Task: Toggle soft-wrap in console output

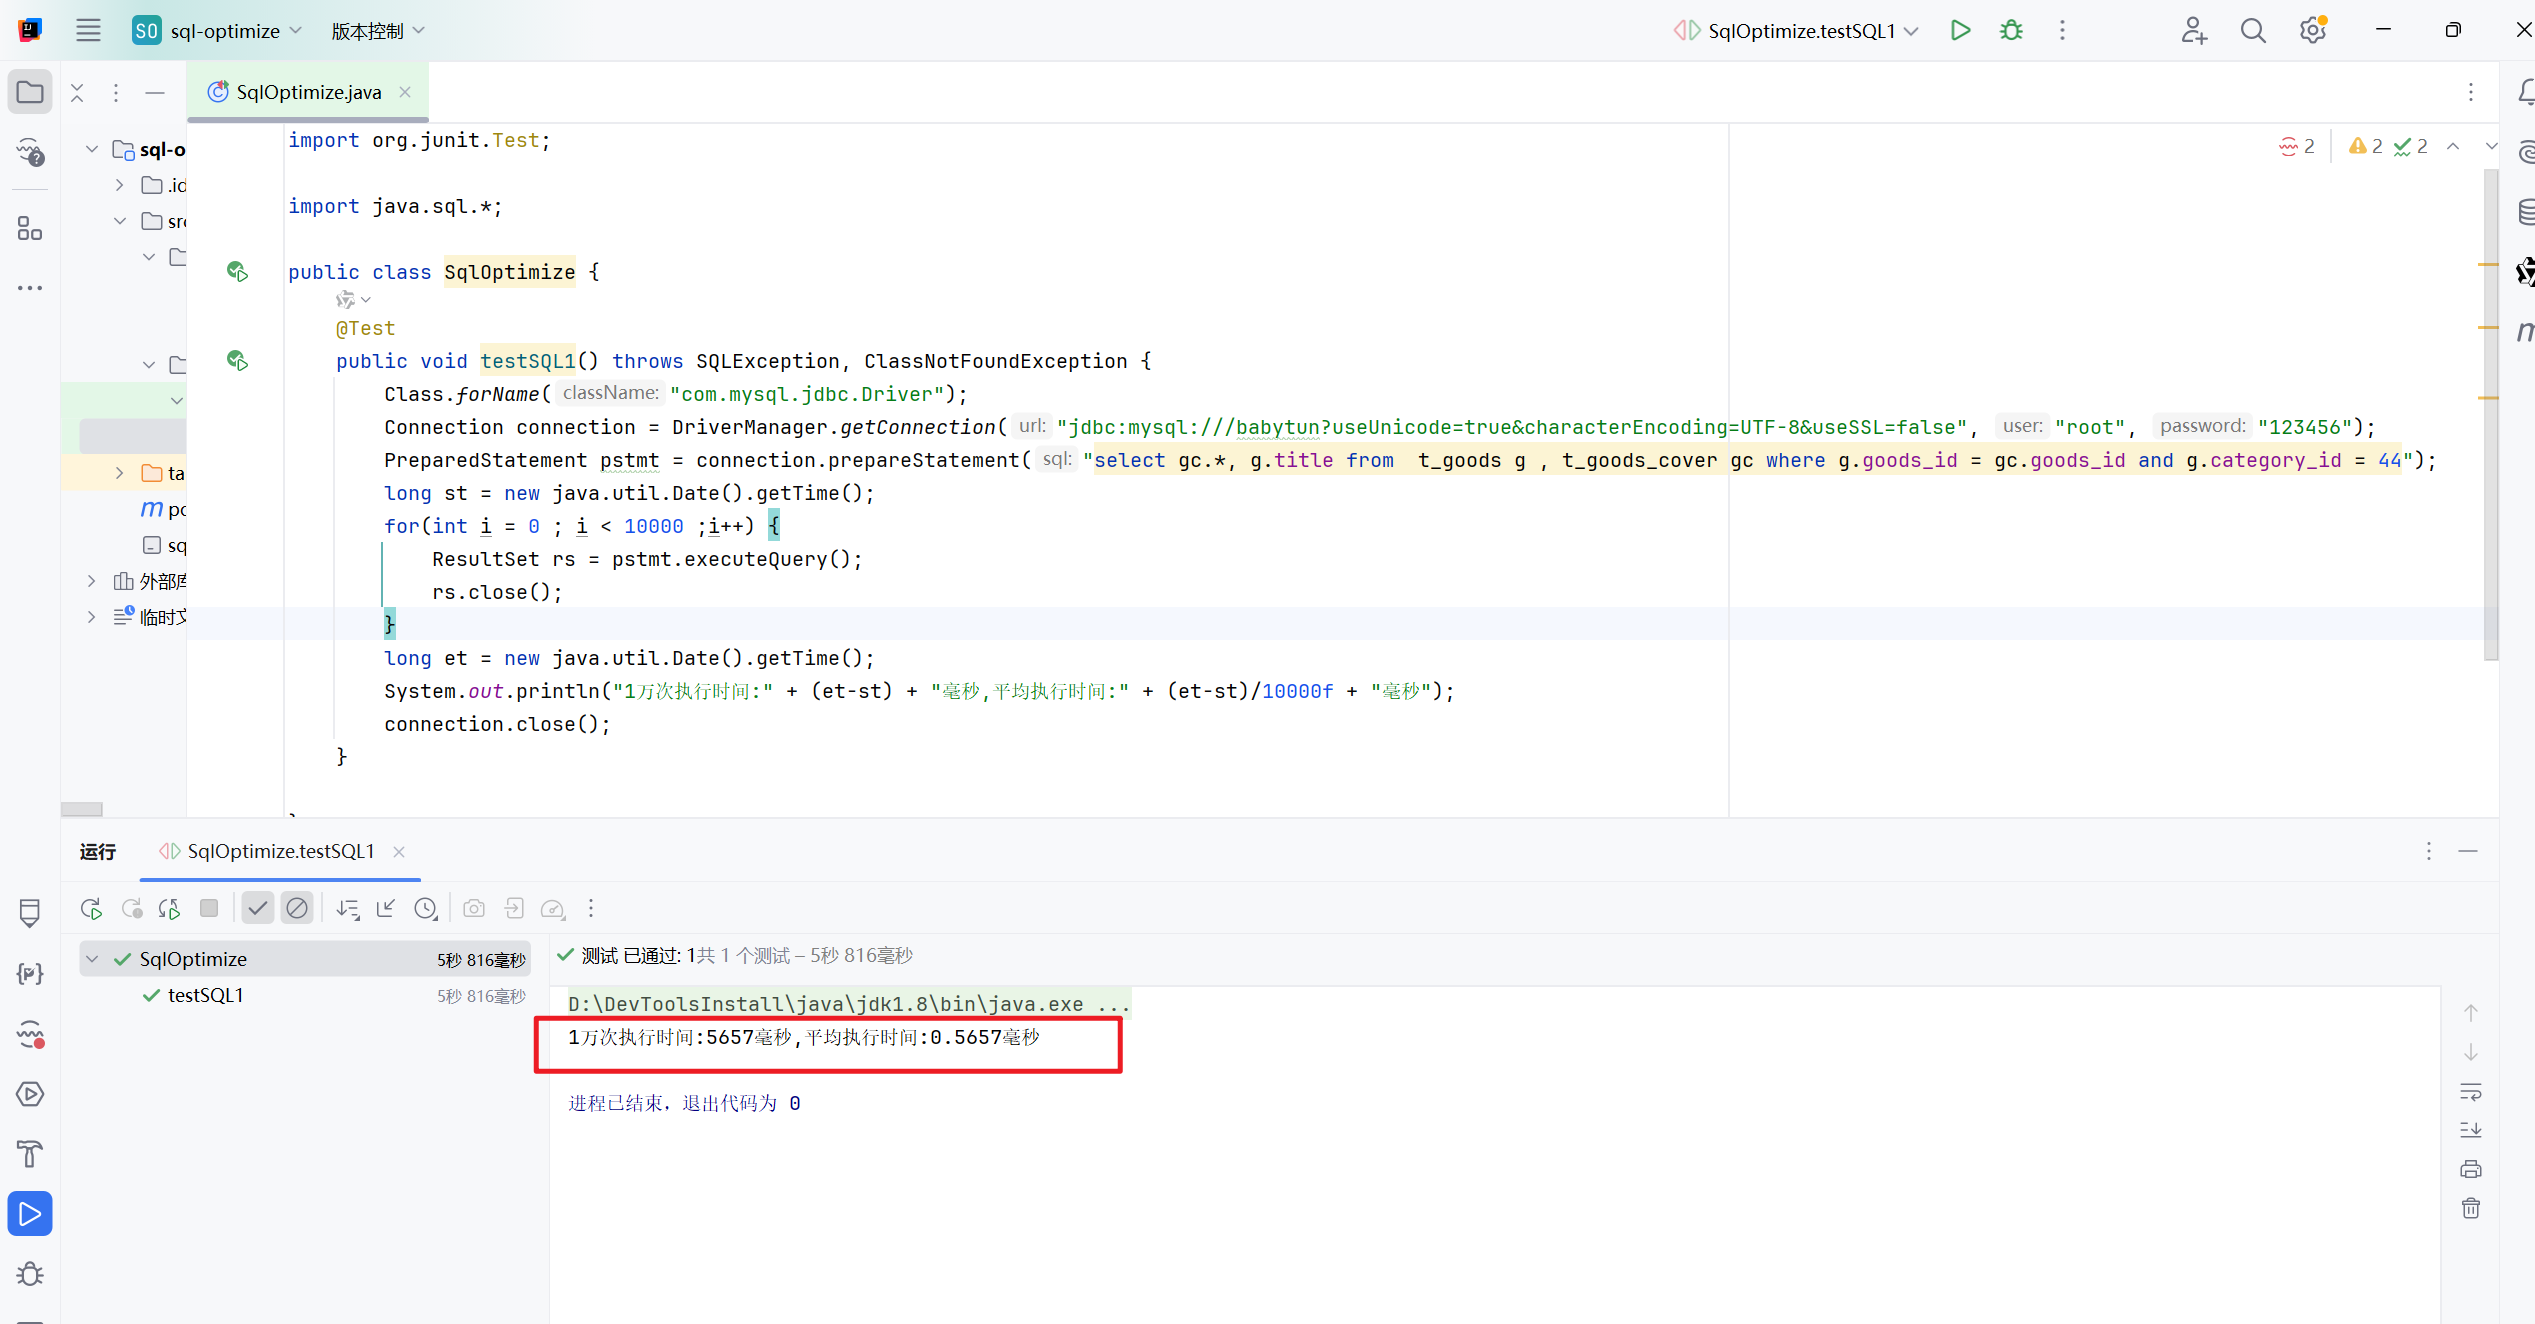Action: pyautogui.click(x=2471, y=1091)
